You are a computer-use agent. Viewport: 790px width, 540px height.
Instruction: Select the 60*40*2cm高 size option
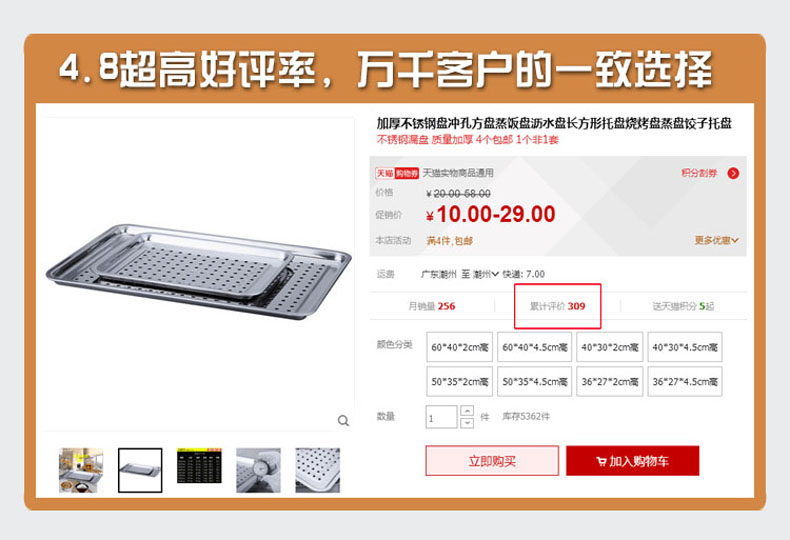[x=459, y=347]
